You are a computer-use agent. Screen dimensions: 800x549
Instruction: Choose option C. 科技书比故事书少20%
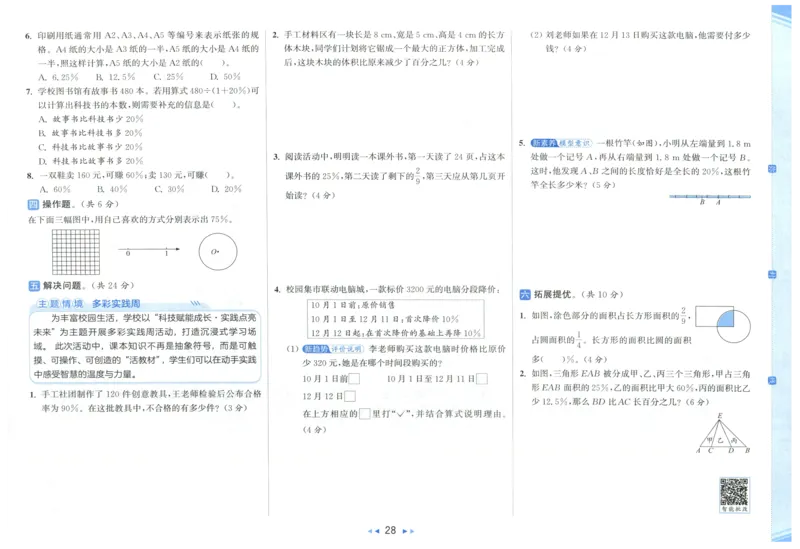[x=91, y=147]
